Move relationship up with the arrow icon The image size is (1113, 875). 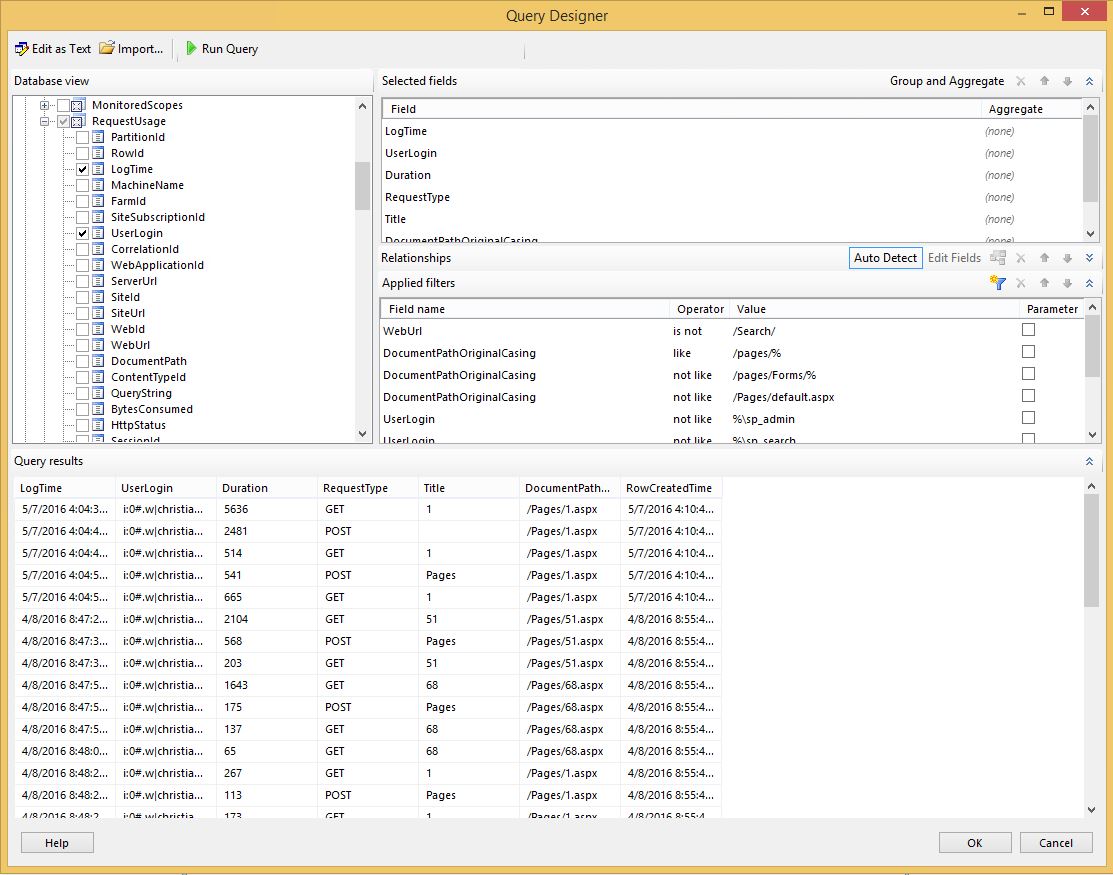coord(1044,258)
